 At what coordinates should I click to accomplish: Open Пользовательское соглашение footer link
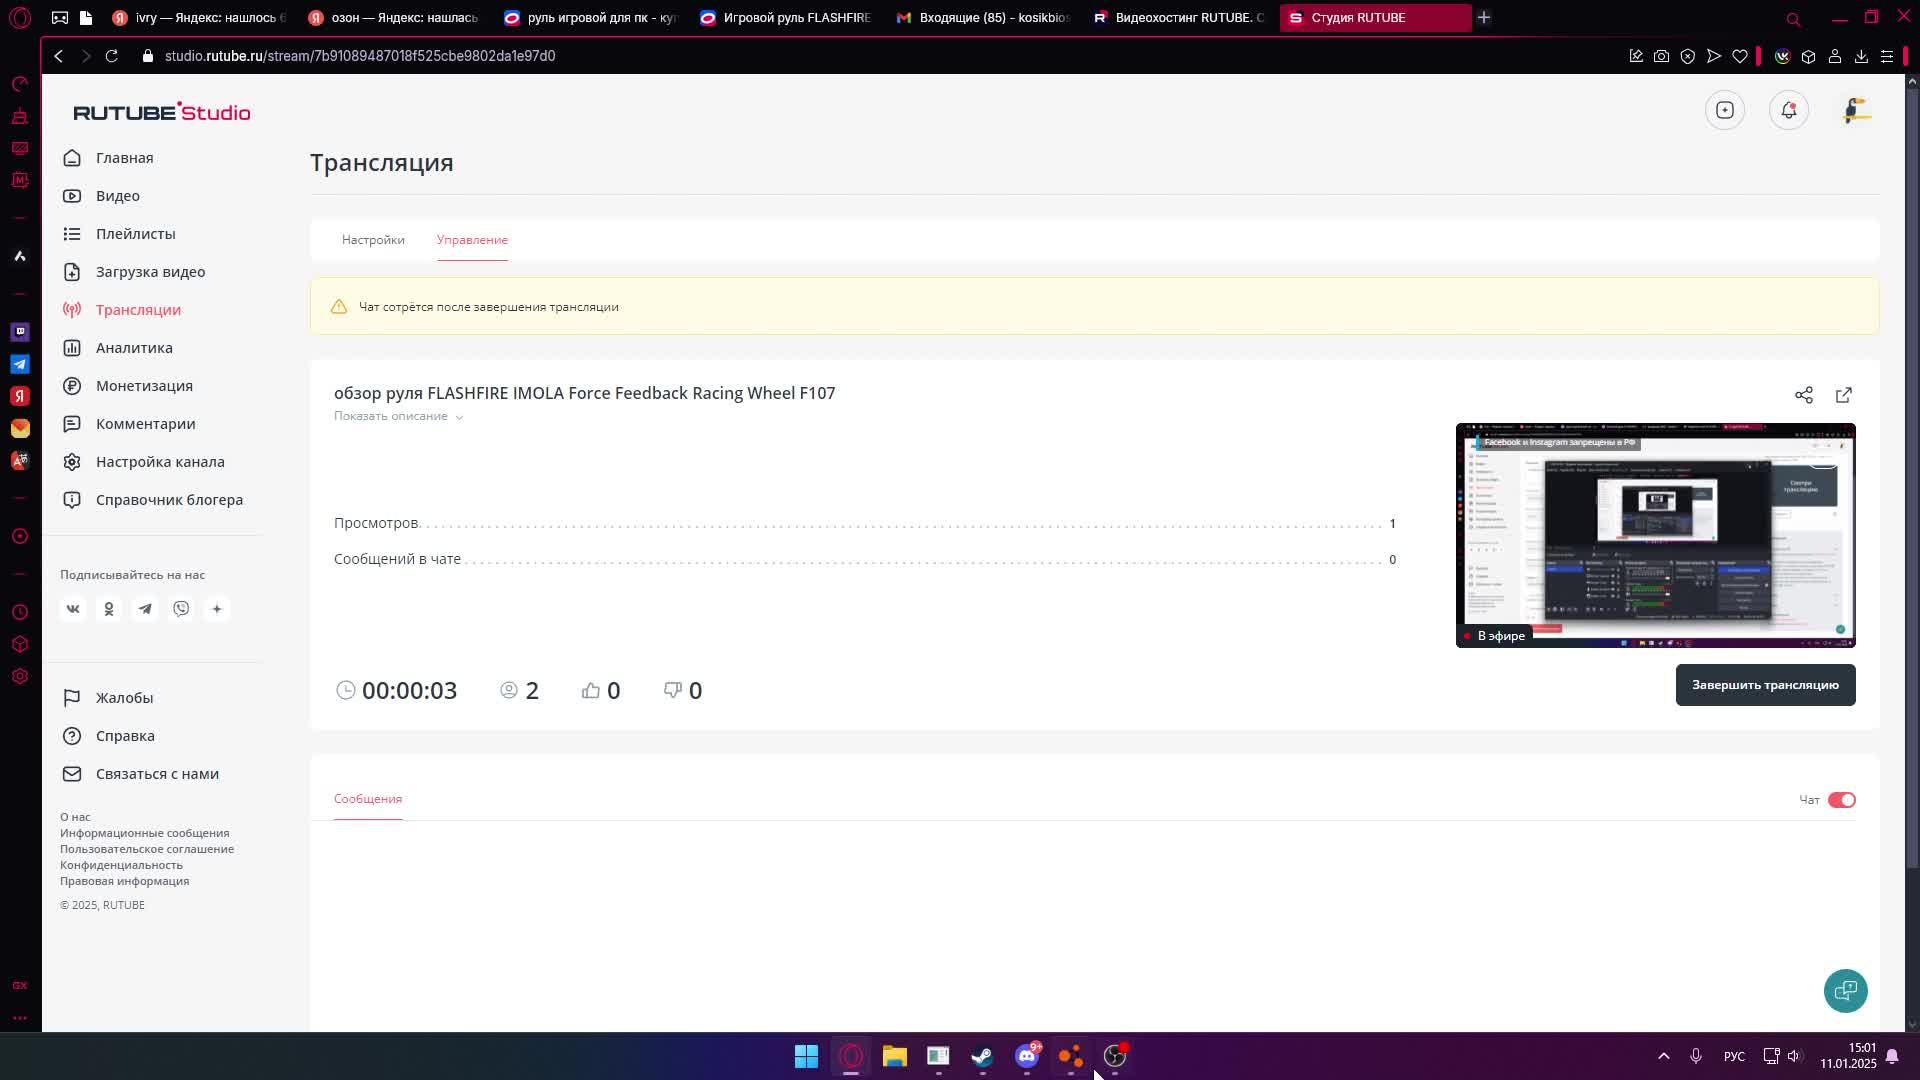pos(147,849)
